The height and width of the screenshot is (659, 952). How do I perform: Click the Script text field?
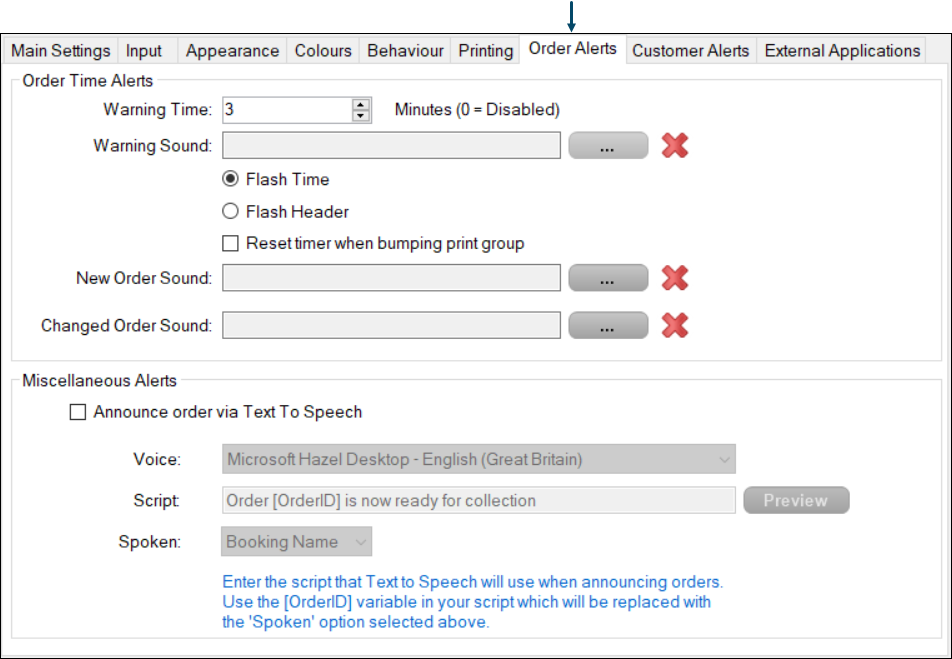pos(478,501)
